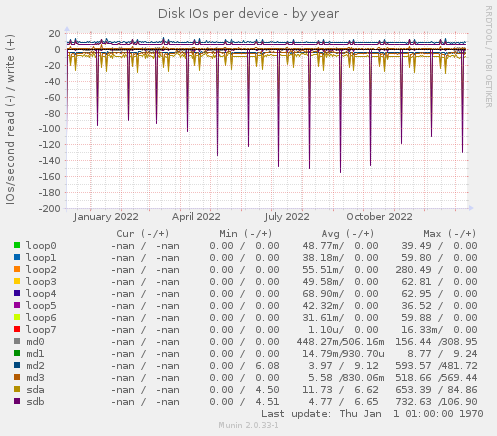Click the sdb max value 732.63
The width and height of the screenshot is (497, 436).
[x=413, y=402]
